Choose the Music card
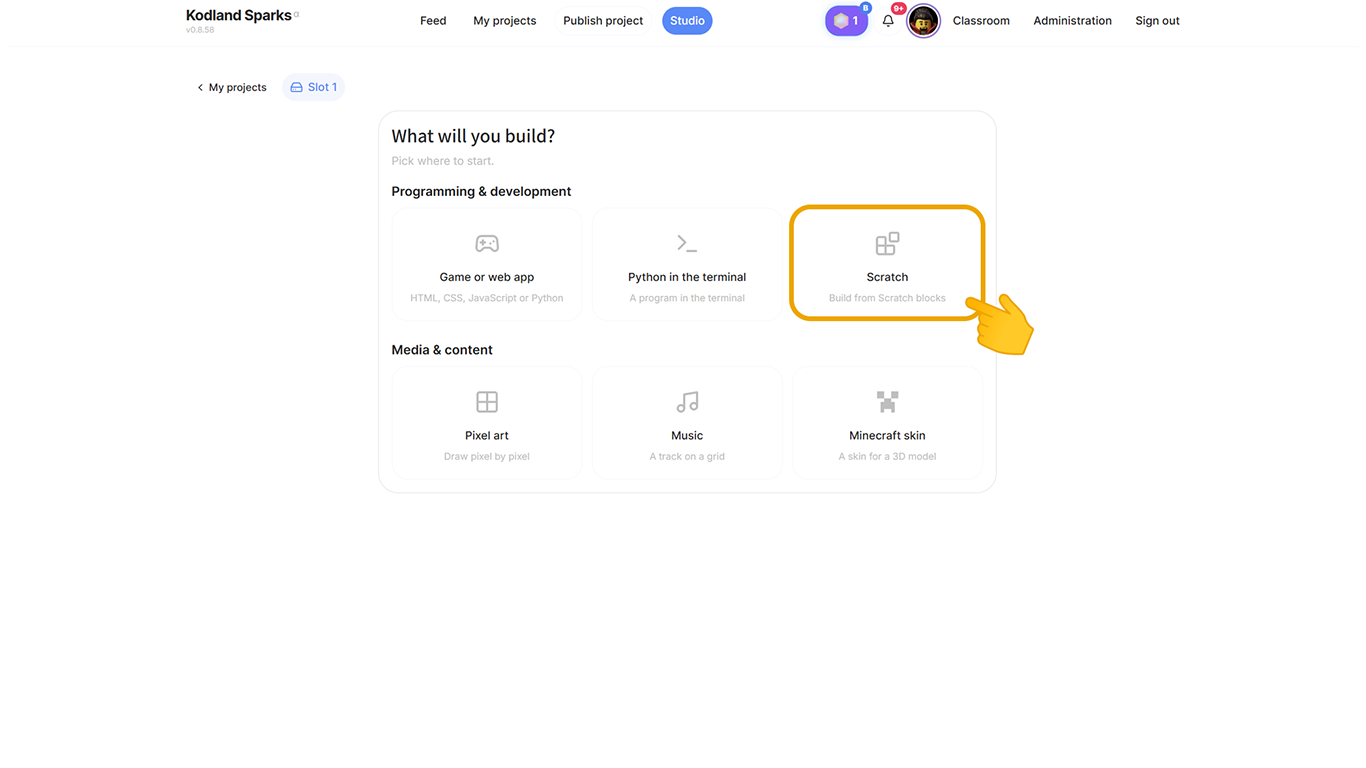Screen dimensions: 1366x768 687,422
